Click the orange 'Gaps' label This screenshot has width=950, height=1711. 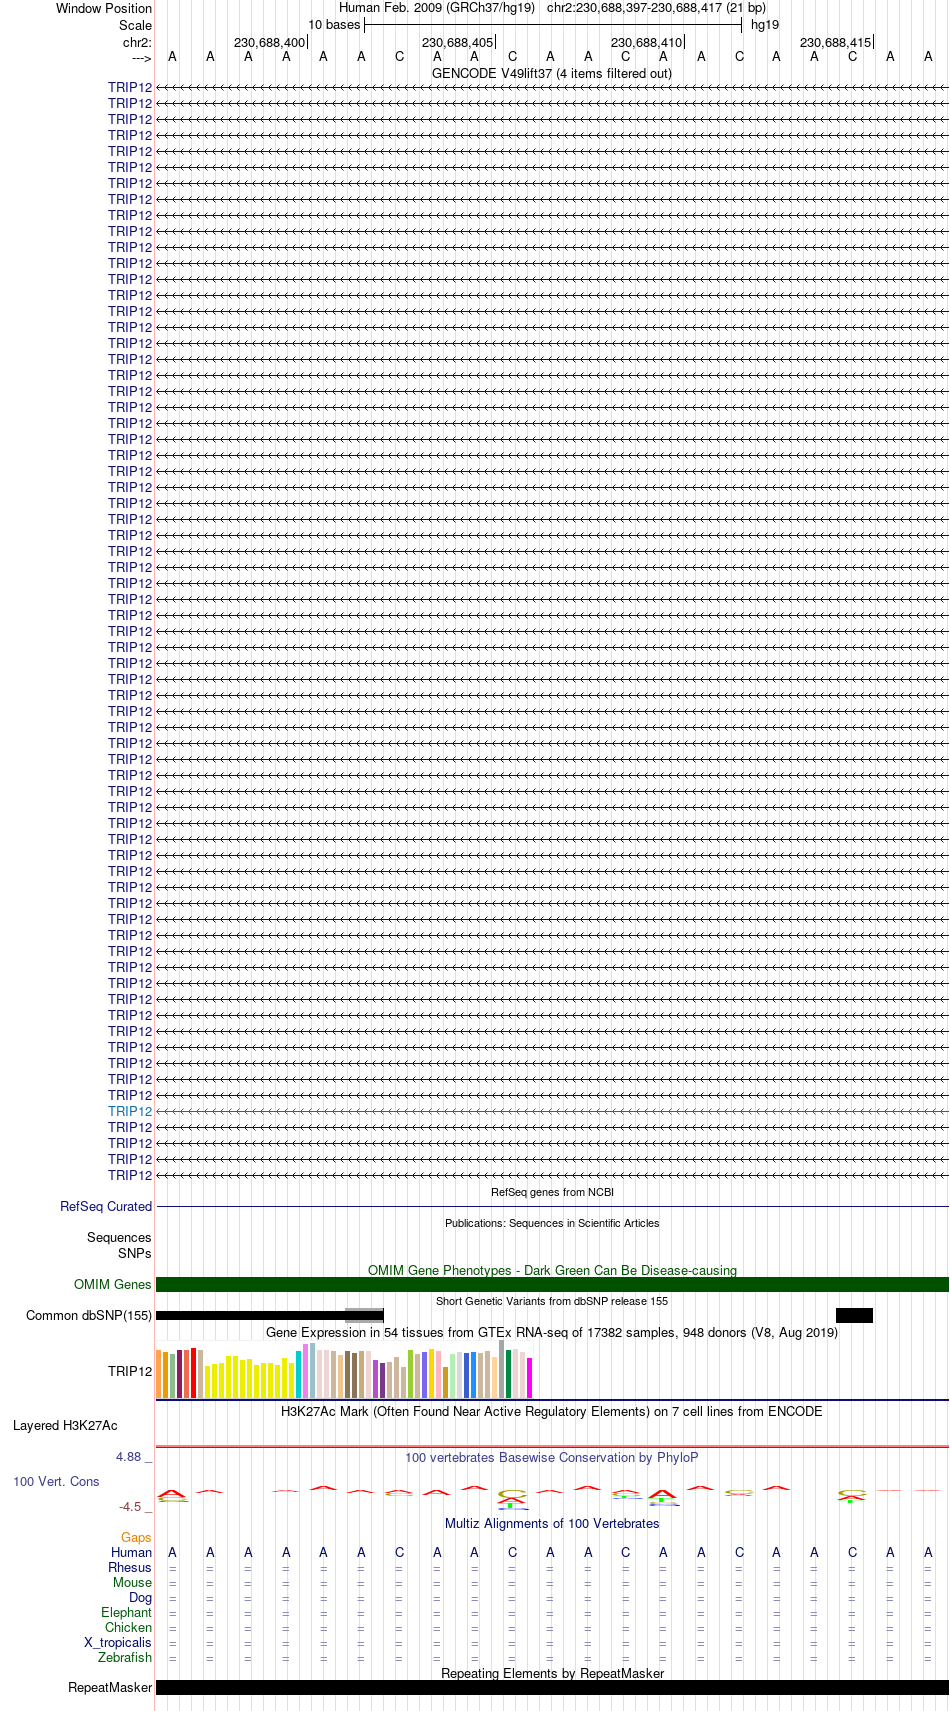(136, 1537)
